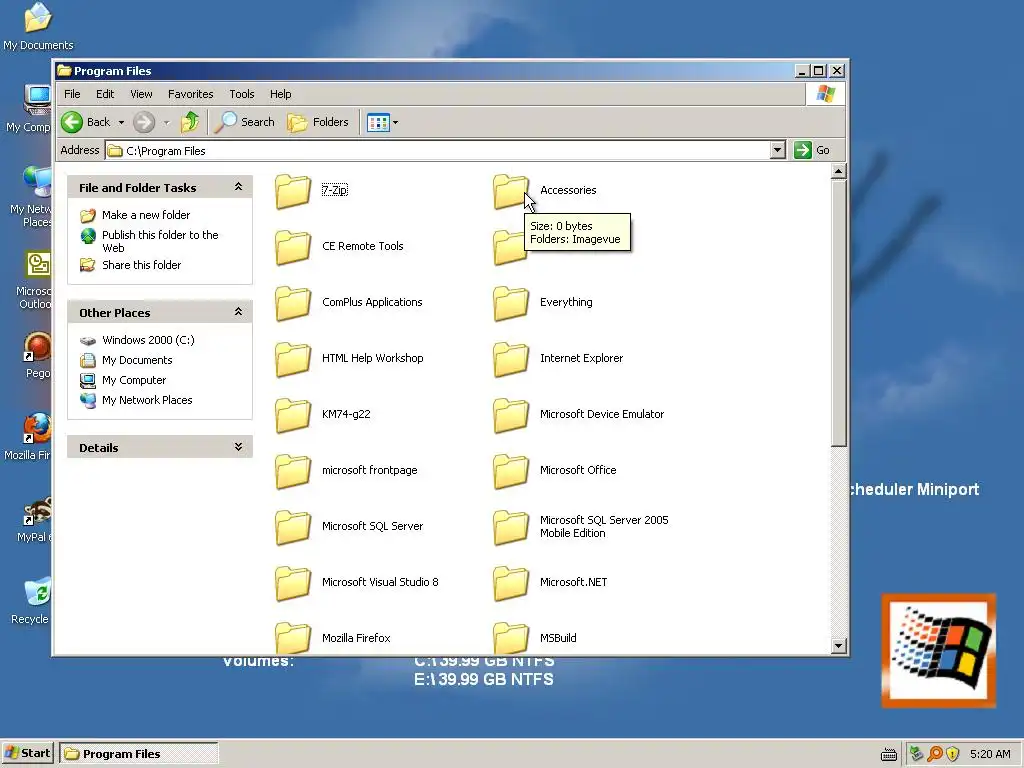Image resolution: width=1024 pixels, height=768 pixels.
Task: Open the File menu
Action: 72,94
